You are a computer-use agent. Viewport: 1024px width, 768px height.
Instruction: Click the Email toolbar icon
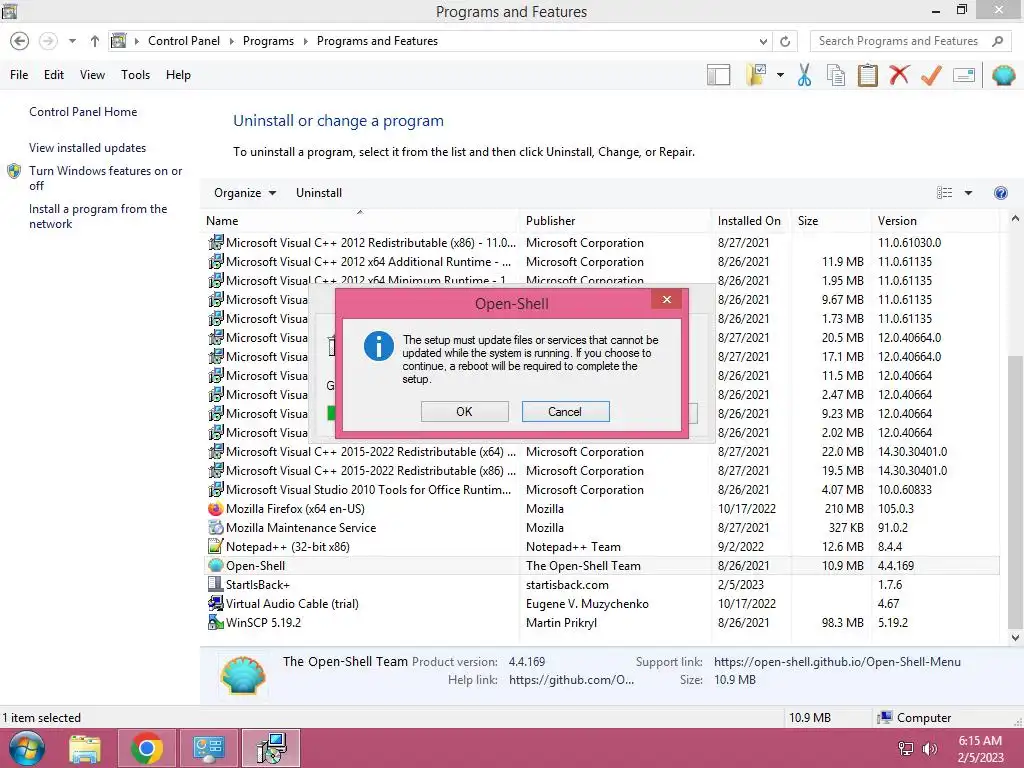[964, 75]
